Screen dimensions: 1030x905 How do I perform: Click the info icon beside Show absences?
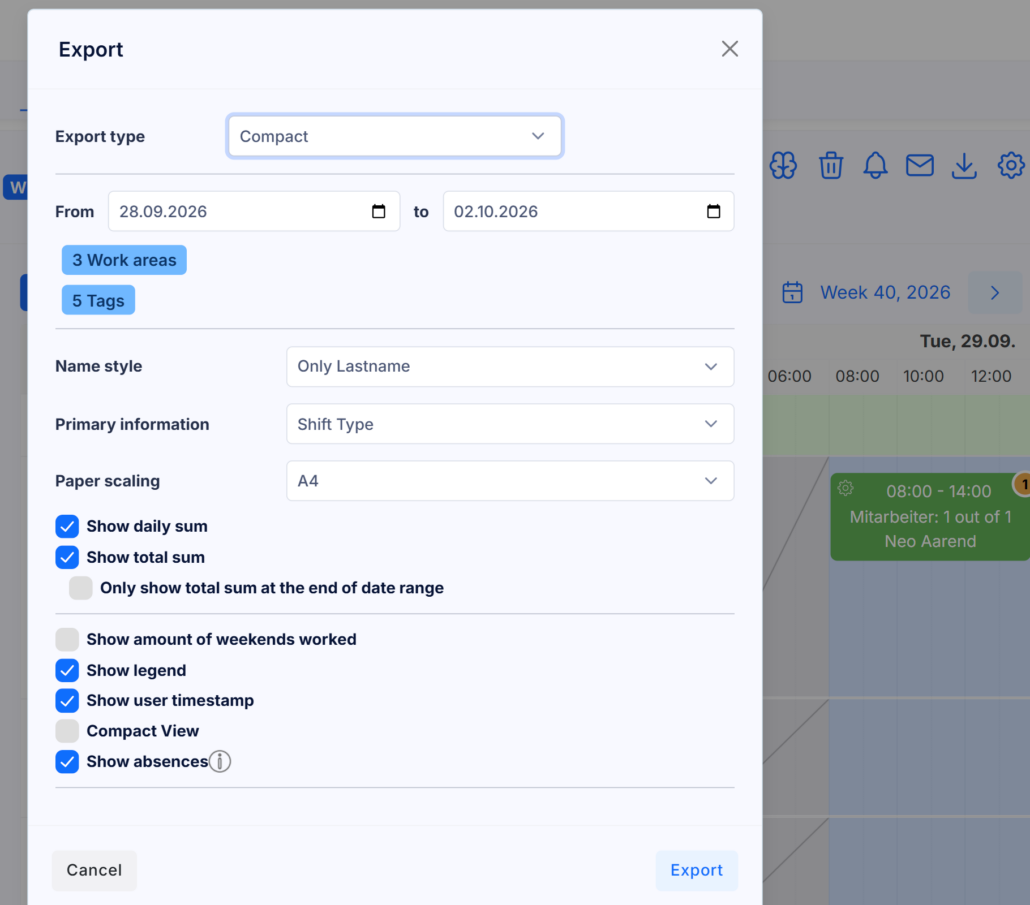click(220, 762)
